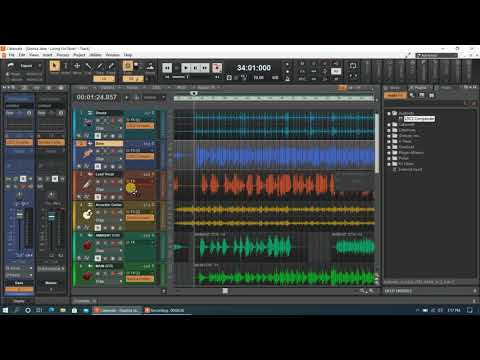The height and width of the screenshot is (360, 480).
Task: Click the Lead Vocal microphone icon
Action: [87, 184]
